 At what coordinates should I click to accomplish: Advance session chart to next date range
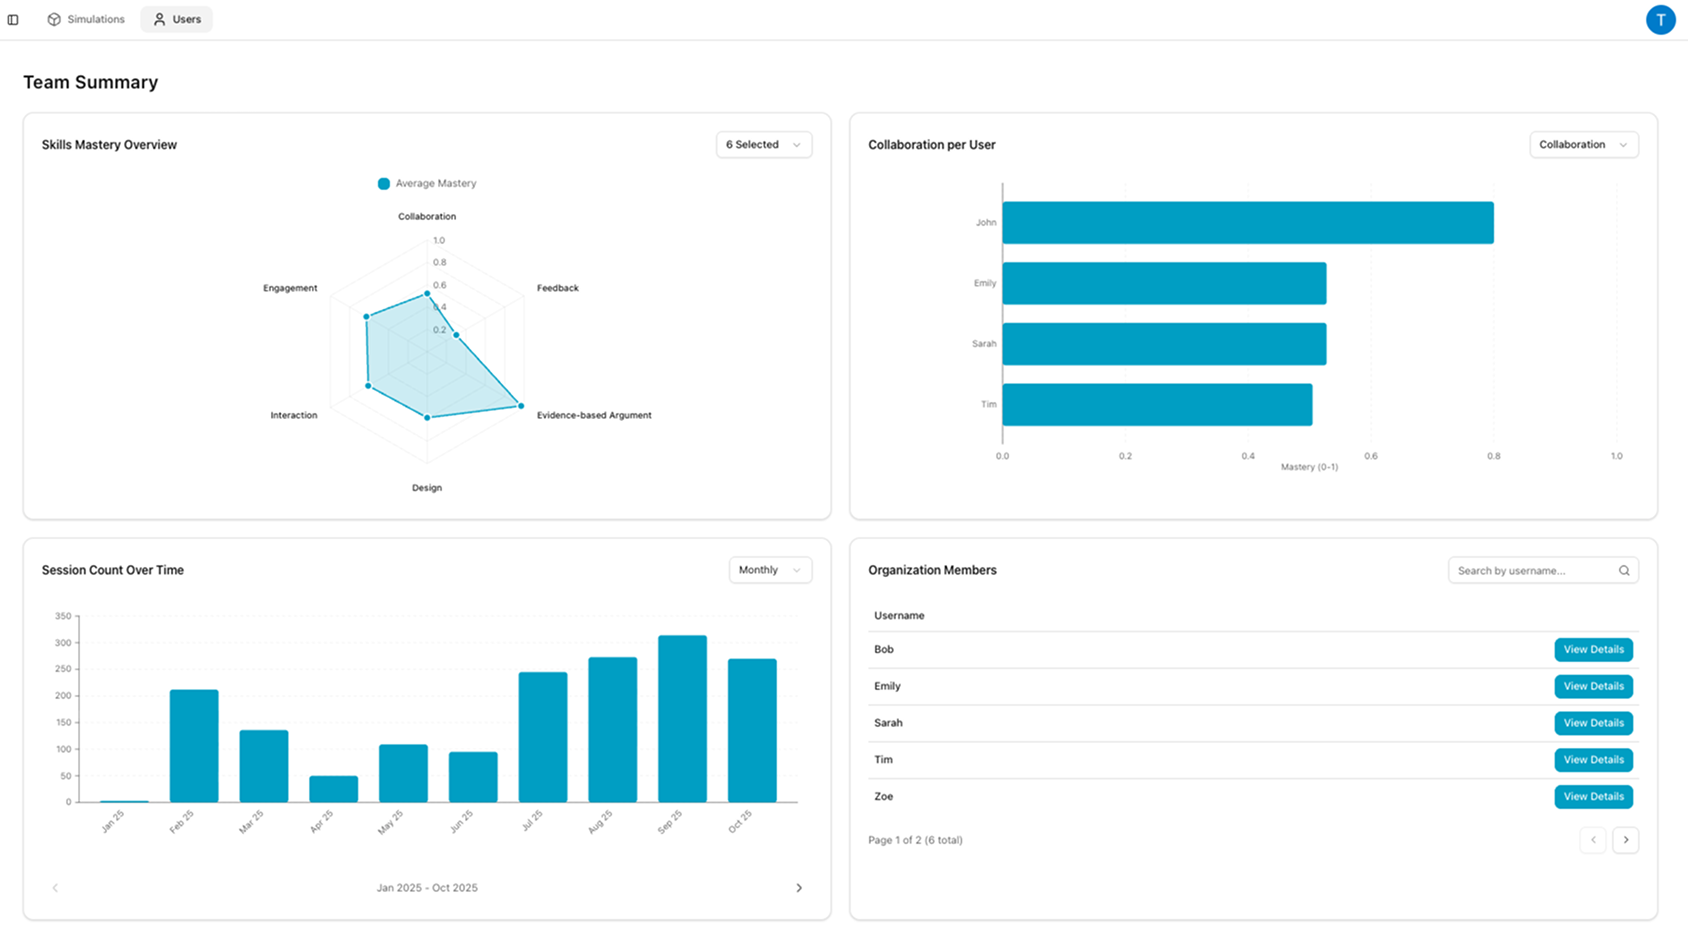click(798, 888)
